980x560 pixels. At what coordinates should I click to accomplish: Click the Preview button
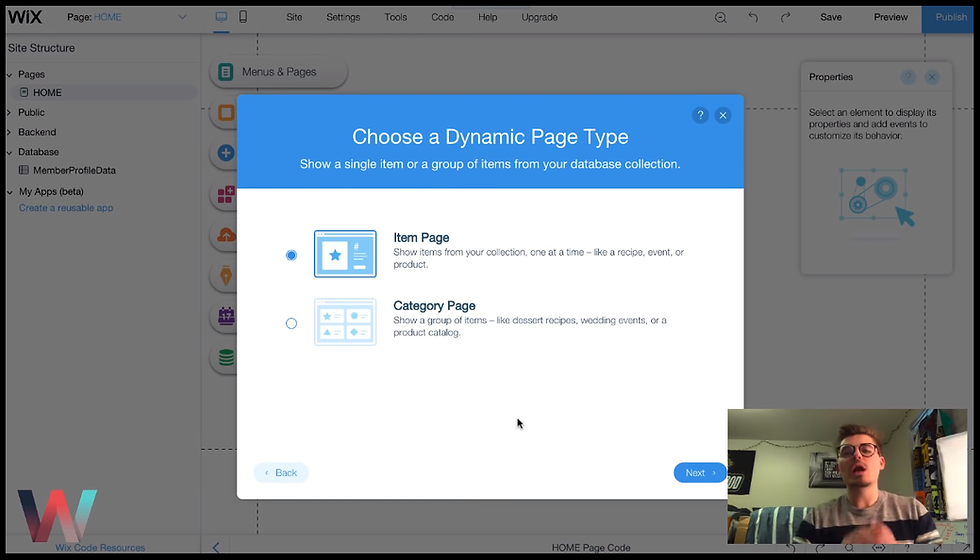coord(891,17)
